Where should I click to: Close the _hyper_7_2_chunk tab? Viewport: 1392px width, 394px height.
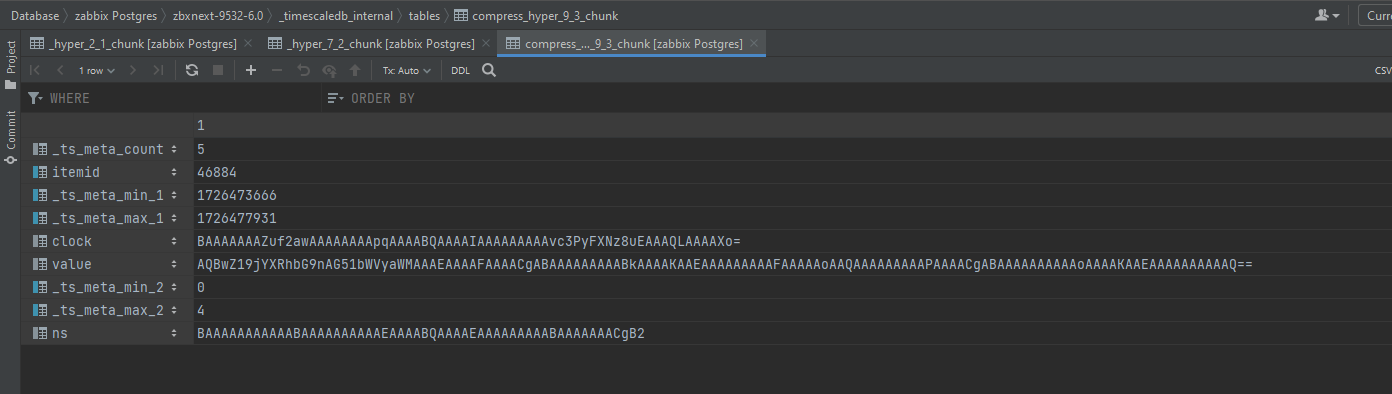[x=487, y=44]
